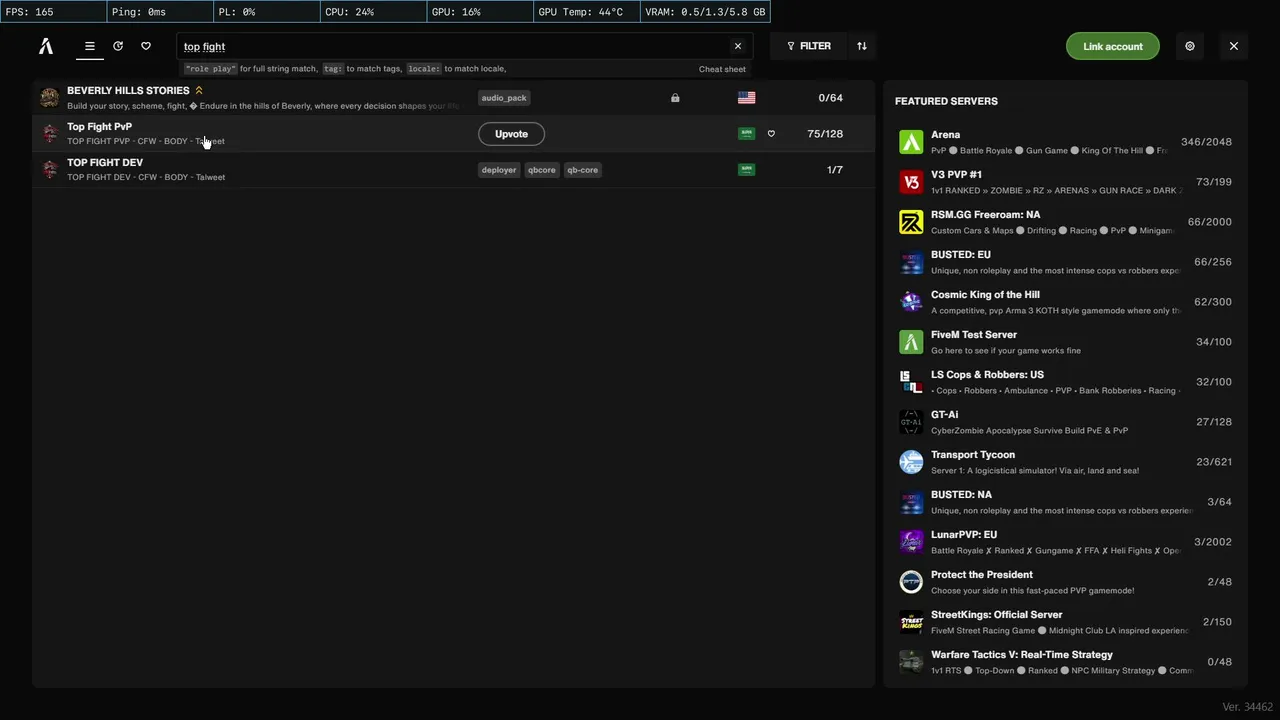Clear the search field with the x icon

[738, 46]
